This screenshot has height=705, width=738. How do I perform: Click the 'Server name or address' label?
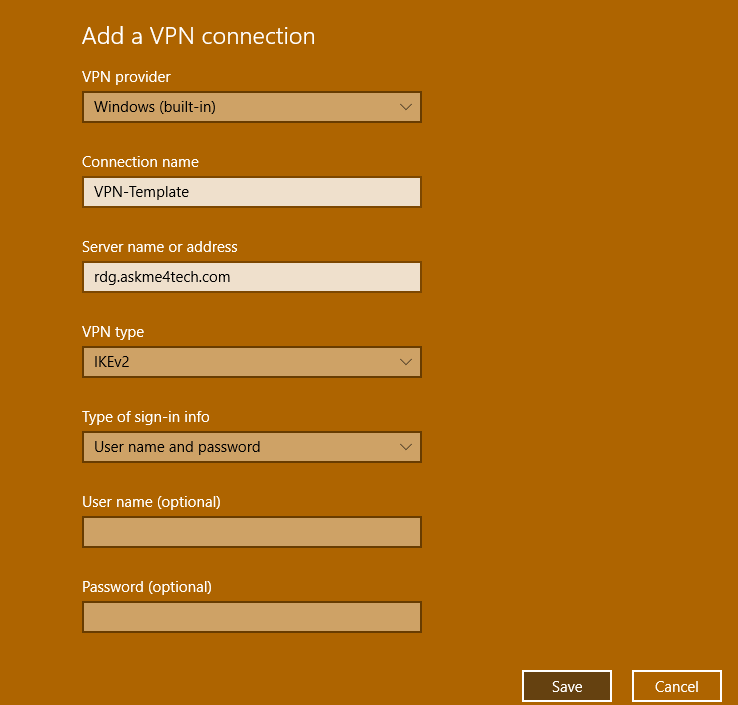[160, 247]
